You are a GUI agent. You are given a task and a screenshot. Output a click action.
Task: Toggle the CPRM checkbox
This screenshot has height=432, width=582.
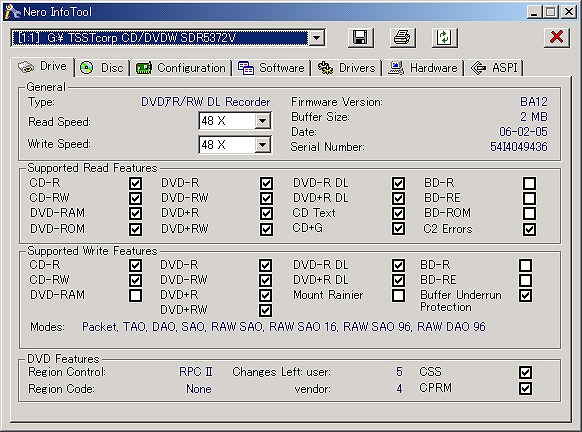526,389
